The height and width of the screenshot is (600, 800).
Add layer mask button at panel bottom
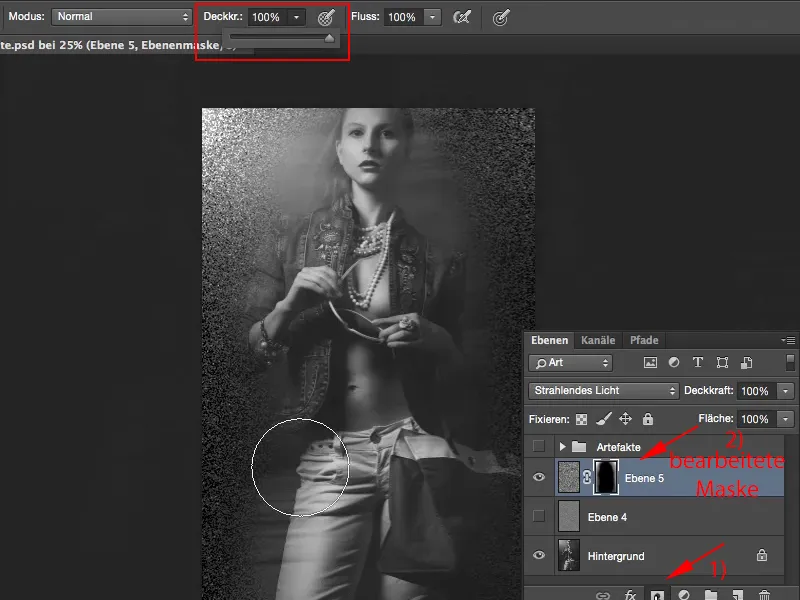point(657,595)
